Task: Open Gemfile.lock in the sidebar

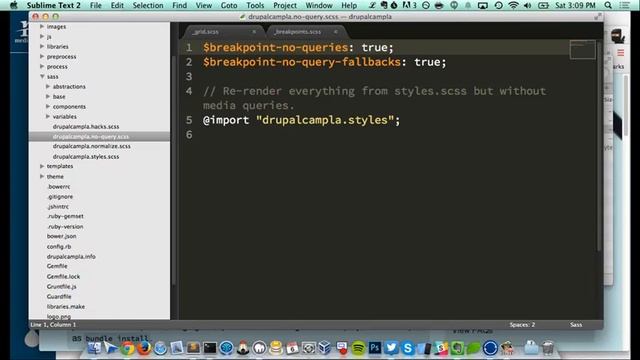Action: click(x=63, y=276)
